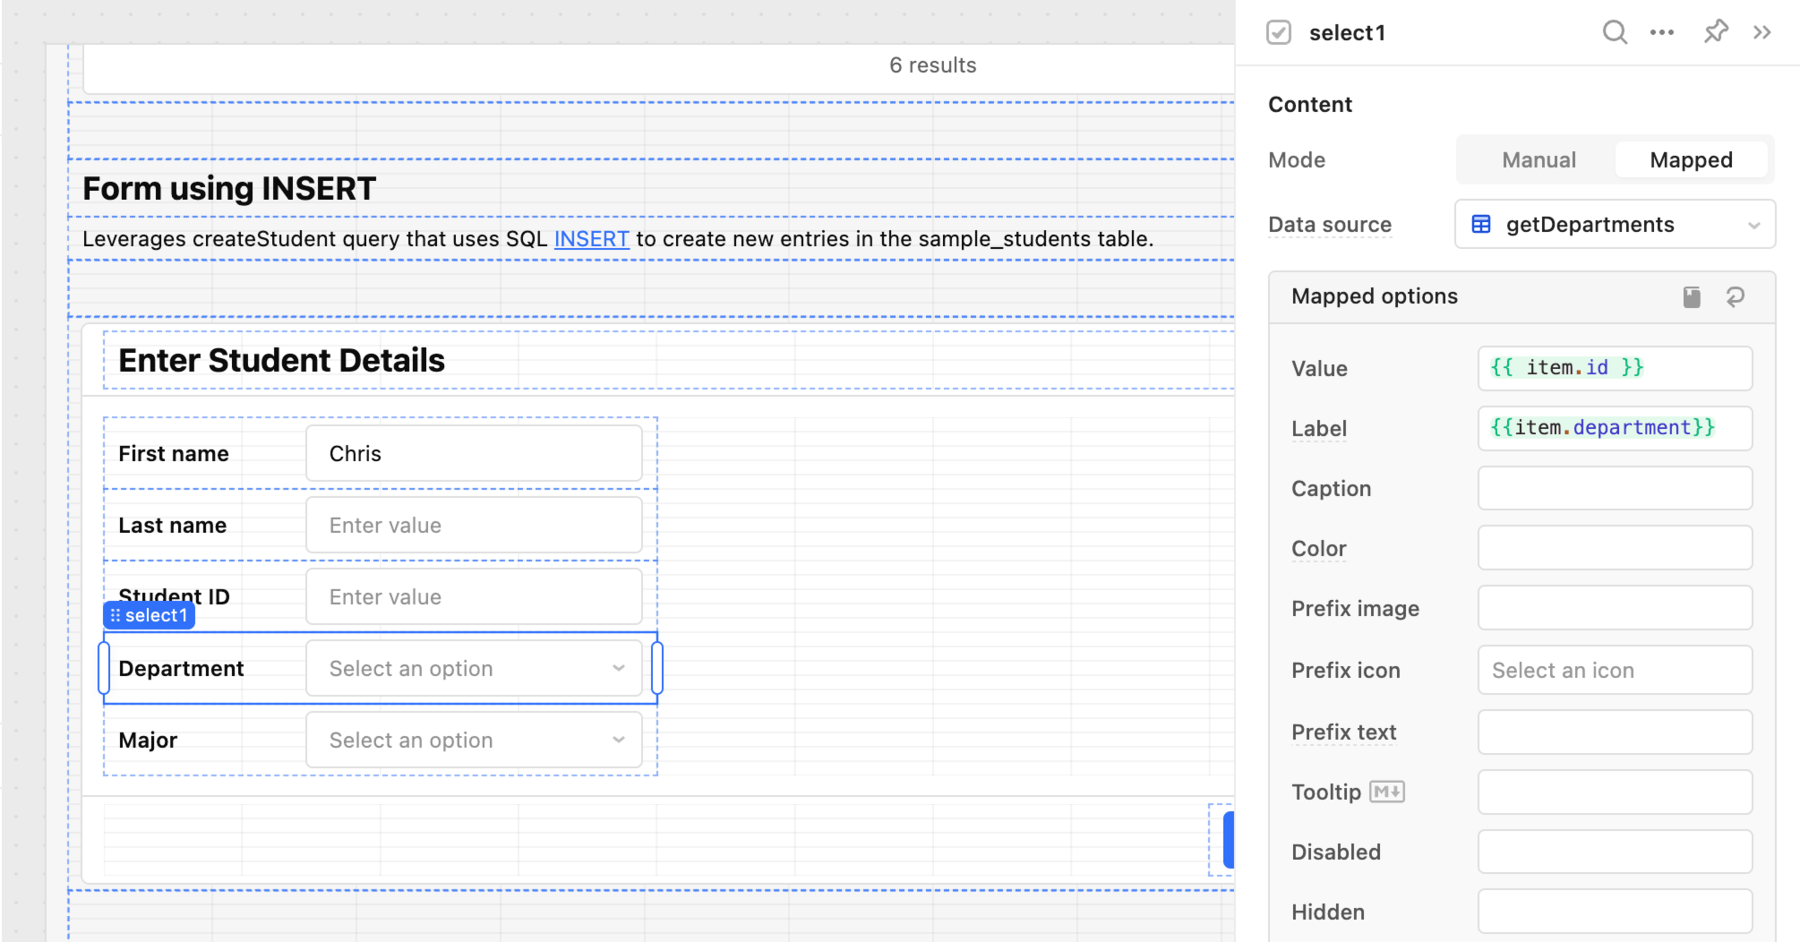This screenshot has height=942, width=1800.
Task: Click the Major field label
Action: click(148, 740)
